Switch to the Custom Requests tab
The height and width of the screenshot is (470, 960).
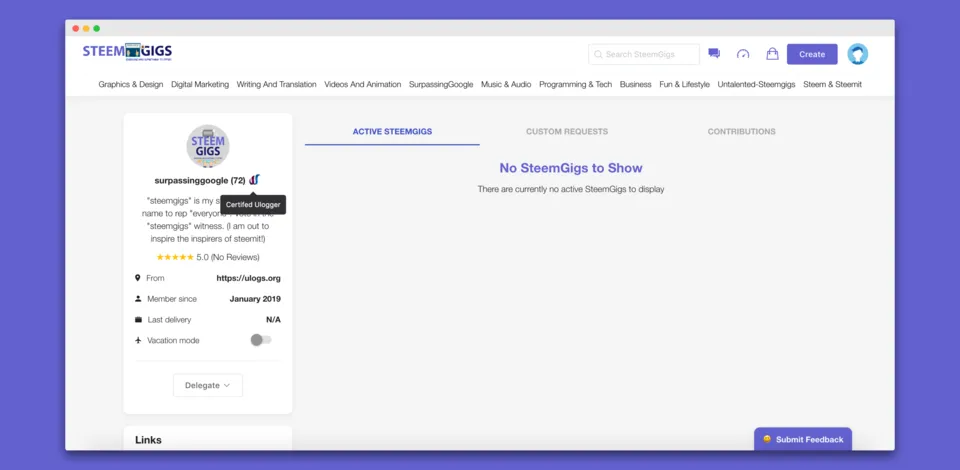[x=567, y=132]
